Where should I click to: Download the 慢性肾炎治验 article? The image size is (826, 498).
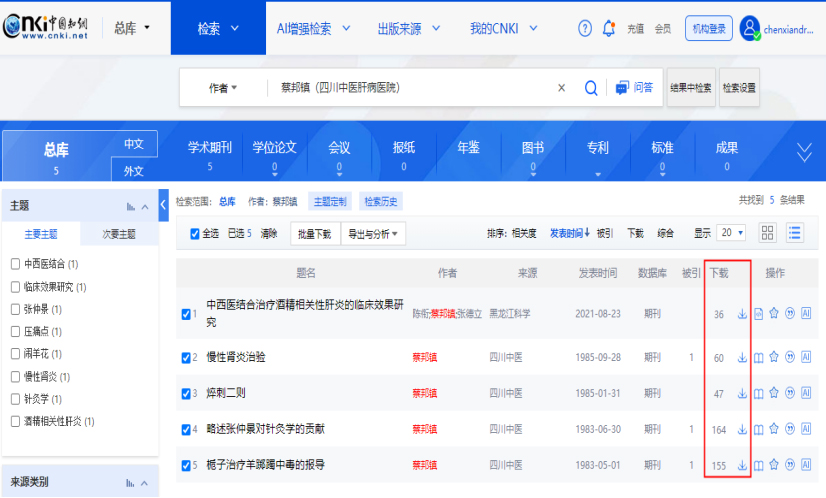[x=742, y=357]
